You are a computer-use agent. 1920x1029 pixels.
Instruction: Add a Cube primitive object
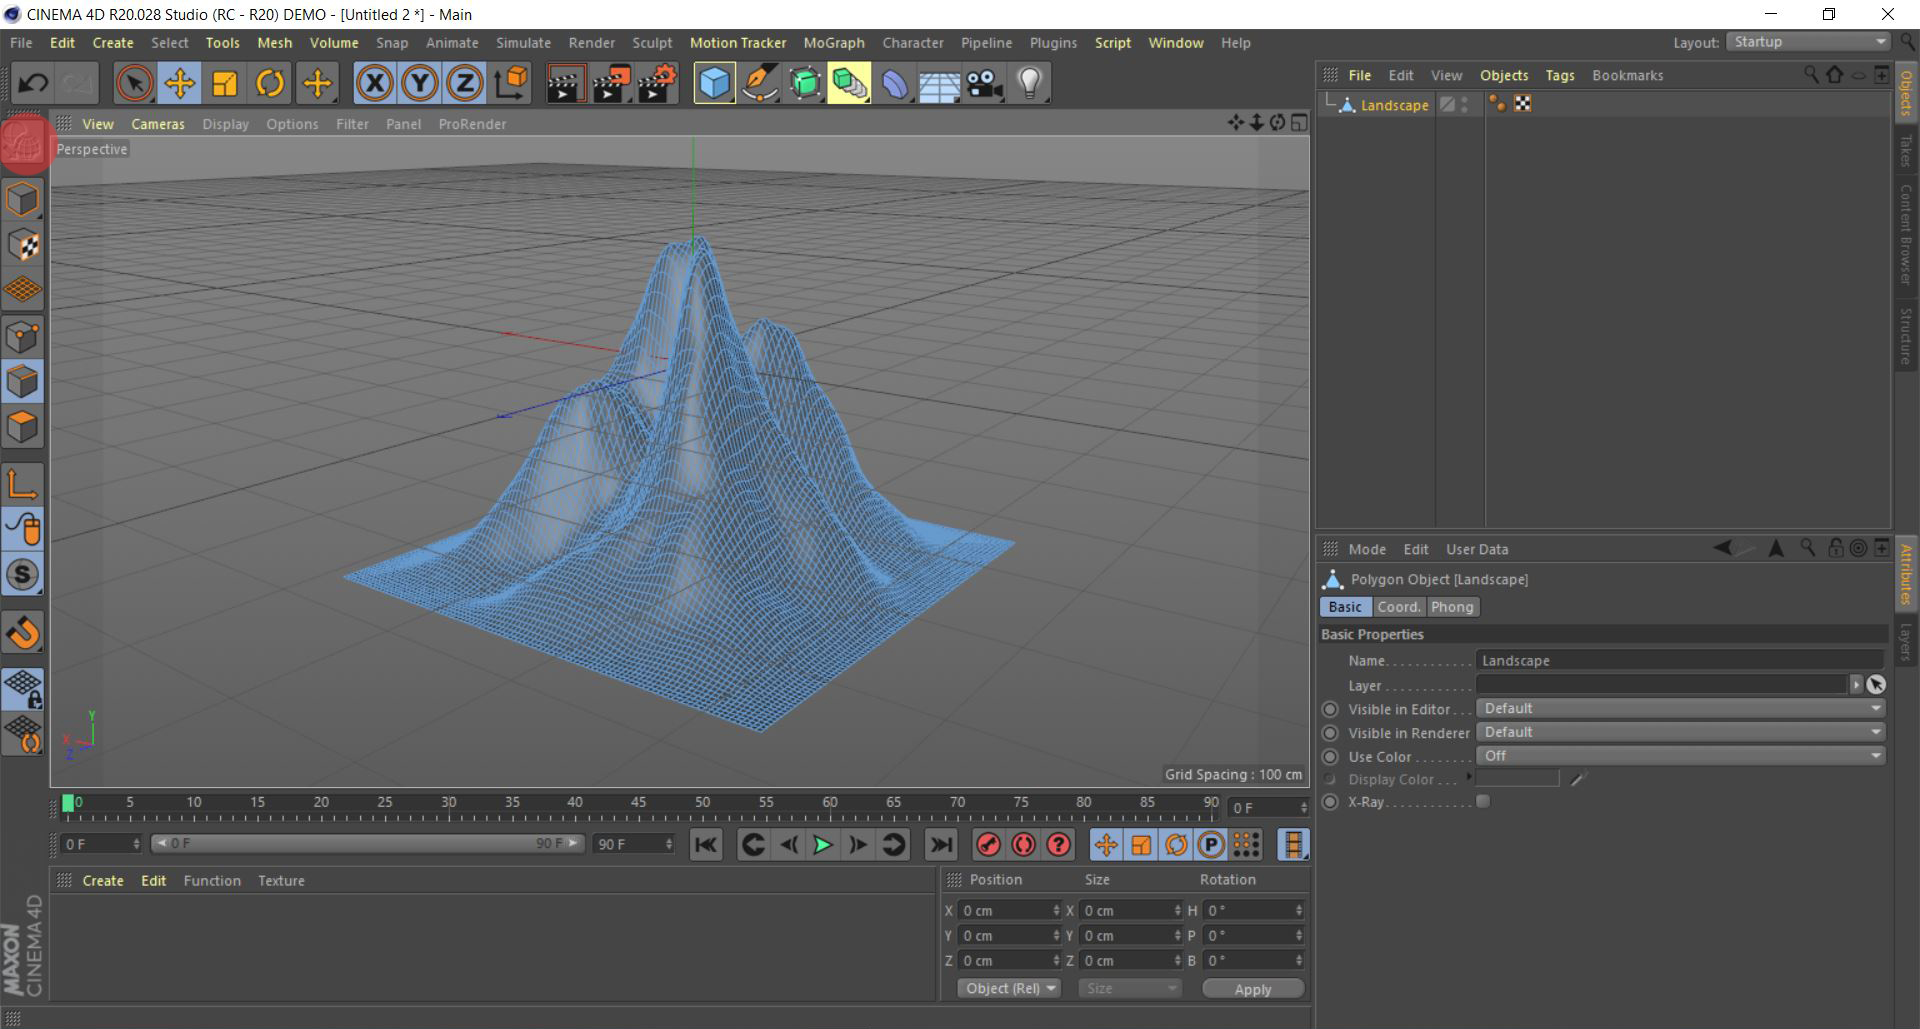pyautogui.click(x=714, y=83)
